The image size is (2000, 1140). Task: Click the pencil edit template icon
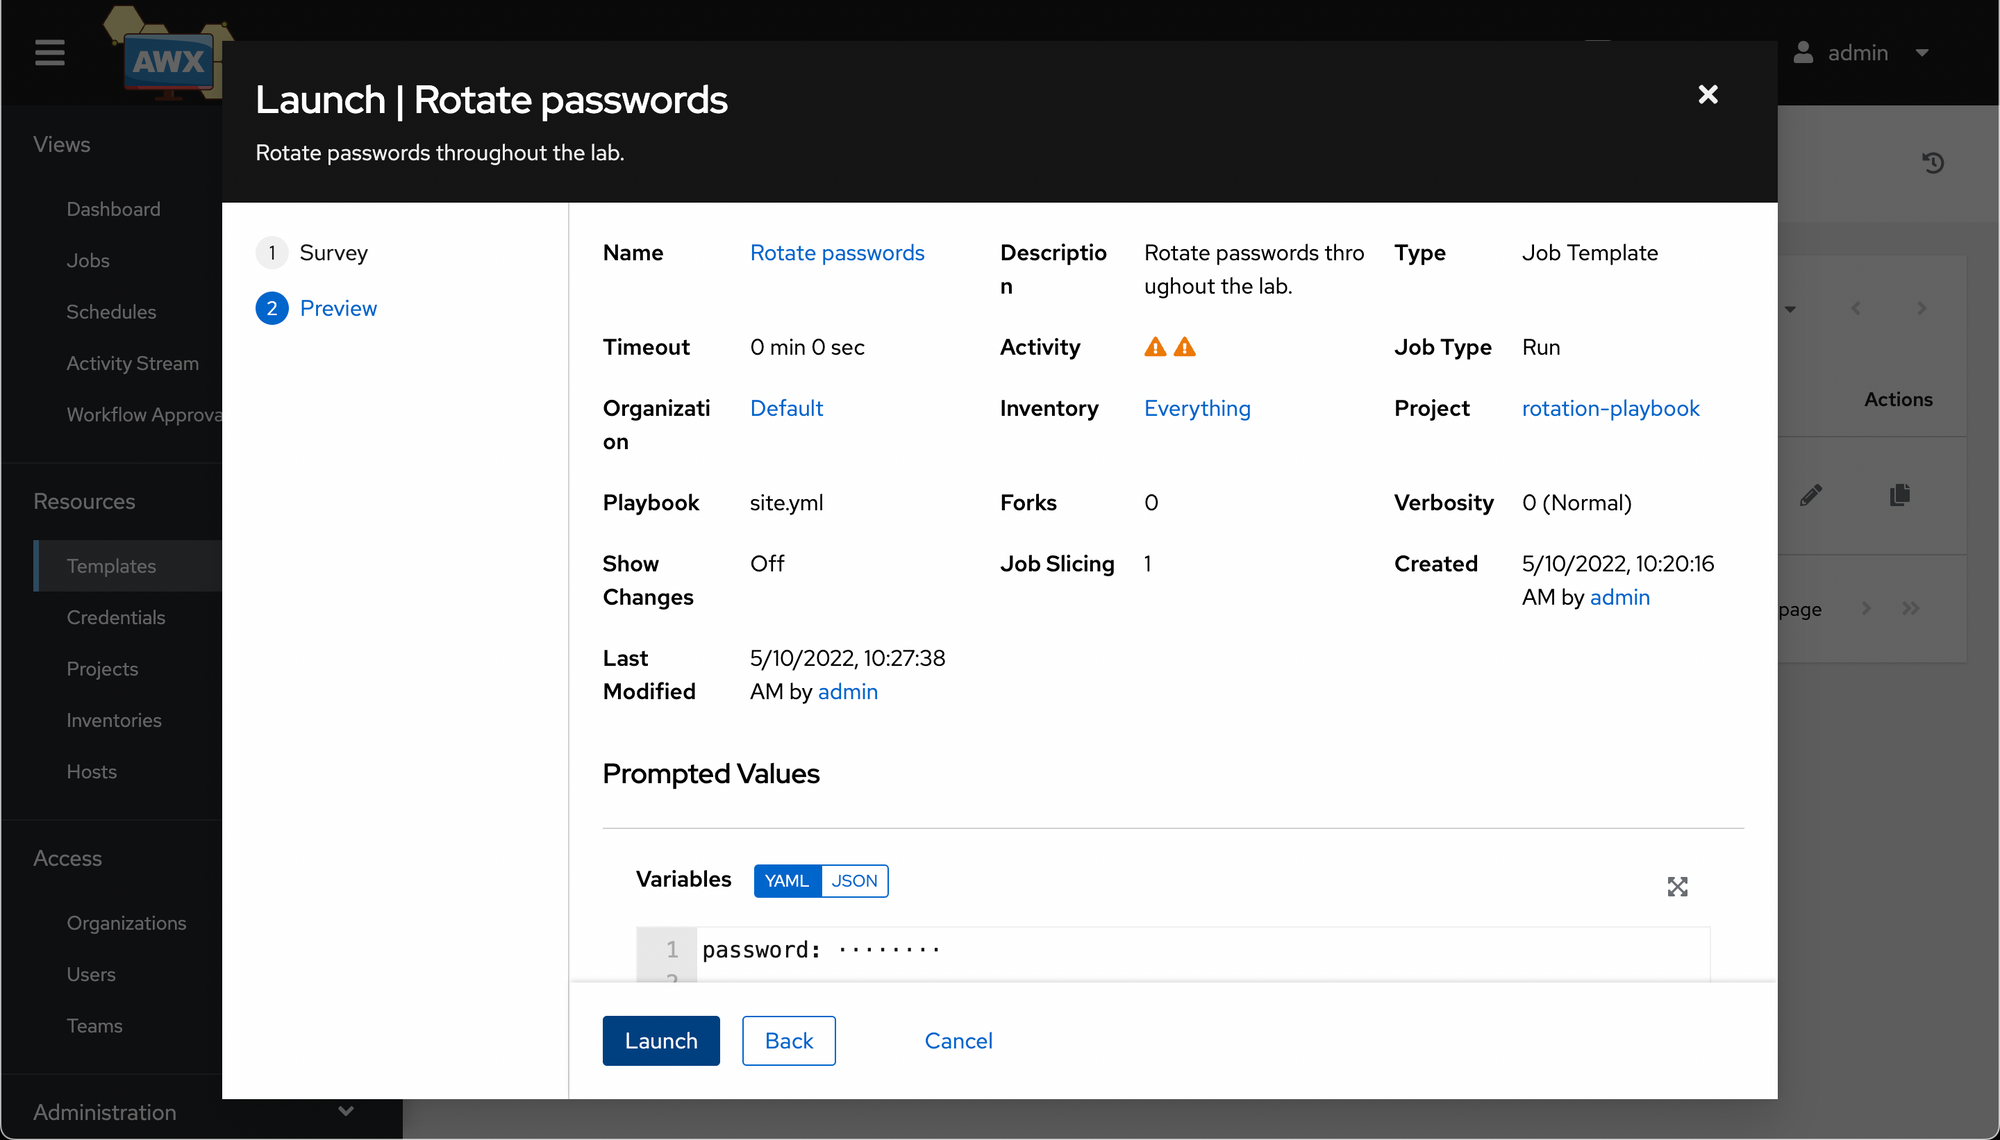(1811, 495)
